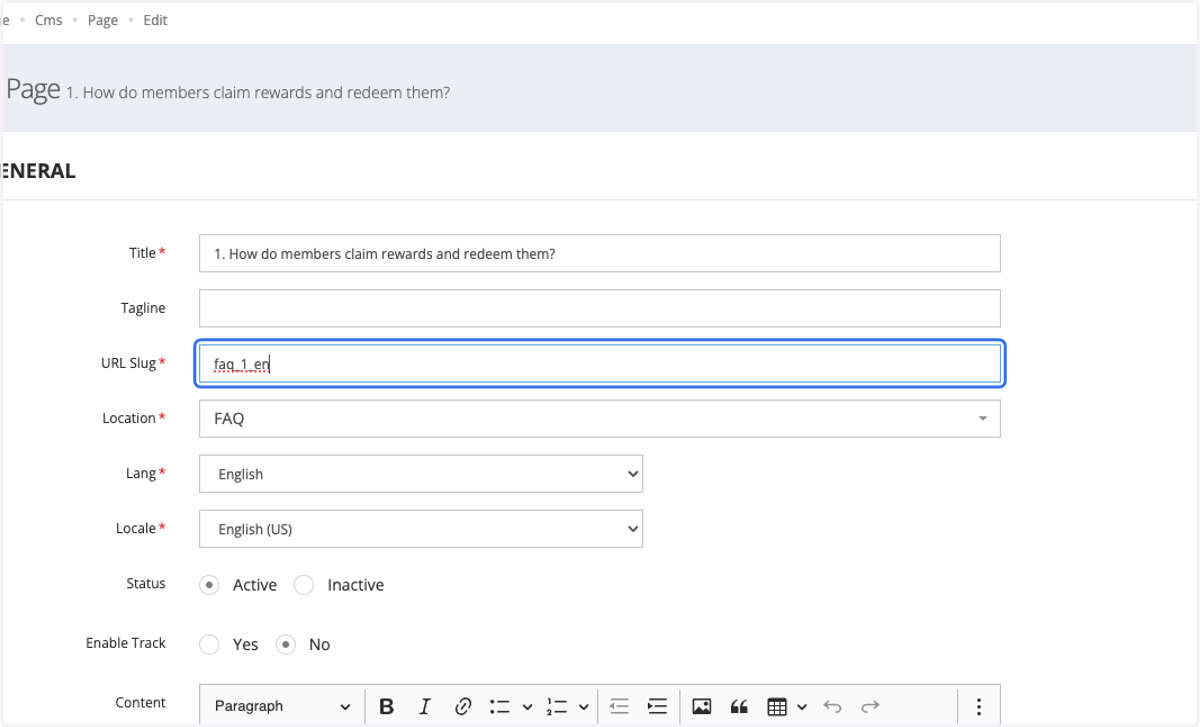Click into the URL Slug field

(600, 364)
